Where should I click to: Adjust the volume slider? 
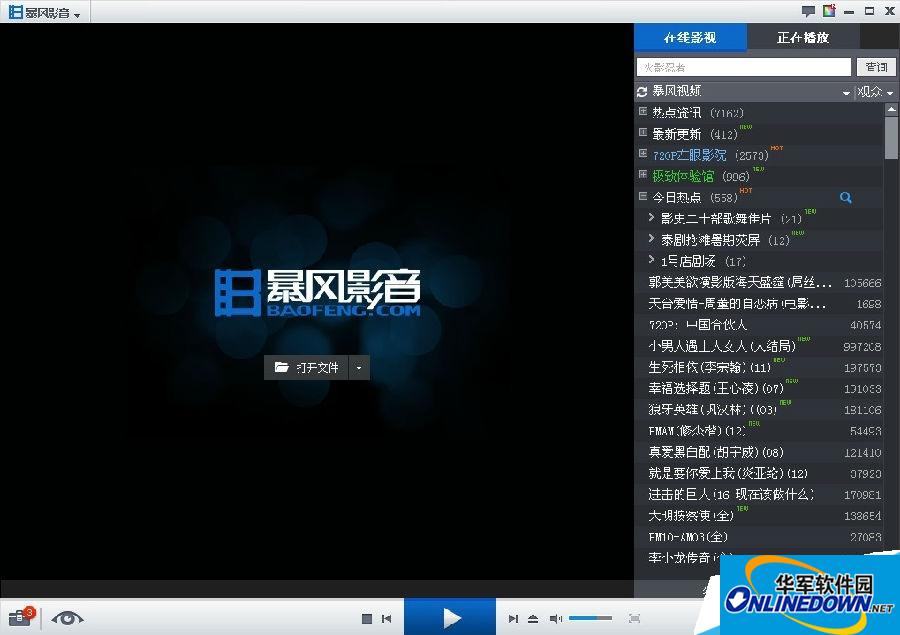591,618
